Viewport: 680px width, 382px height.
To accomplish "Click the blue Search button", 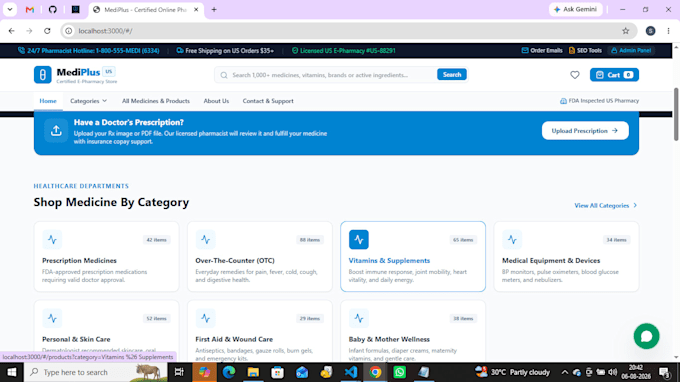I will (451, 75).
